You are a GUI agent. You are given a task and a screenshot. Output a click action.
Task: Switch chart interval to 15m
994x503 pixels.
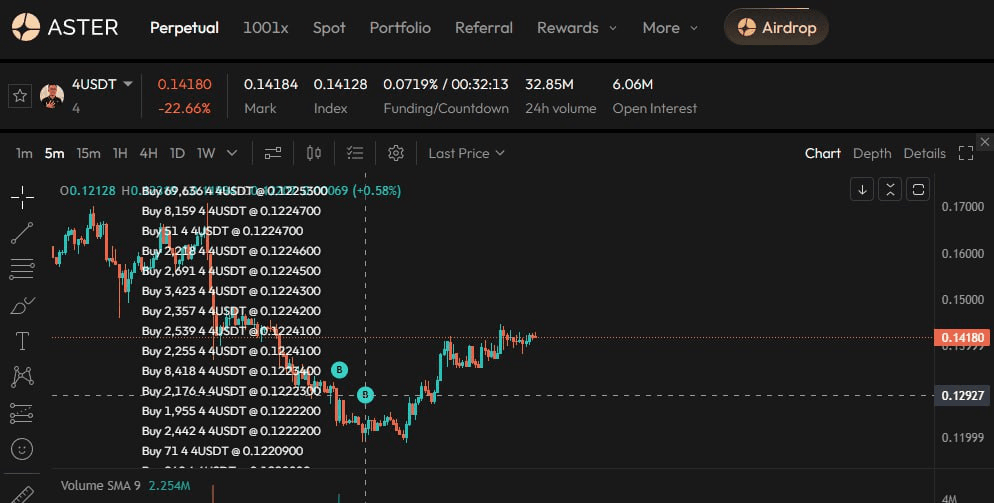pos(88,153)
